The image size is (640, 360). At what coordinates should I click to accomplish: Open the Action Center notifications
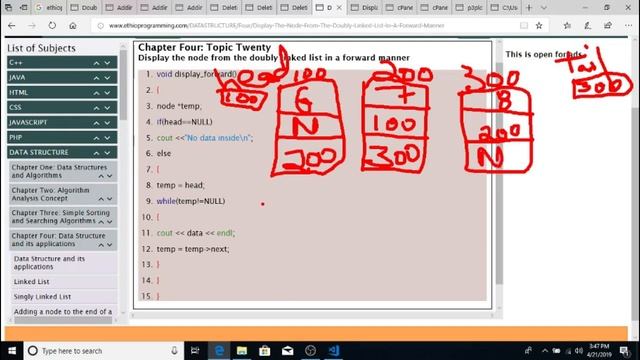624,351
